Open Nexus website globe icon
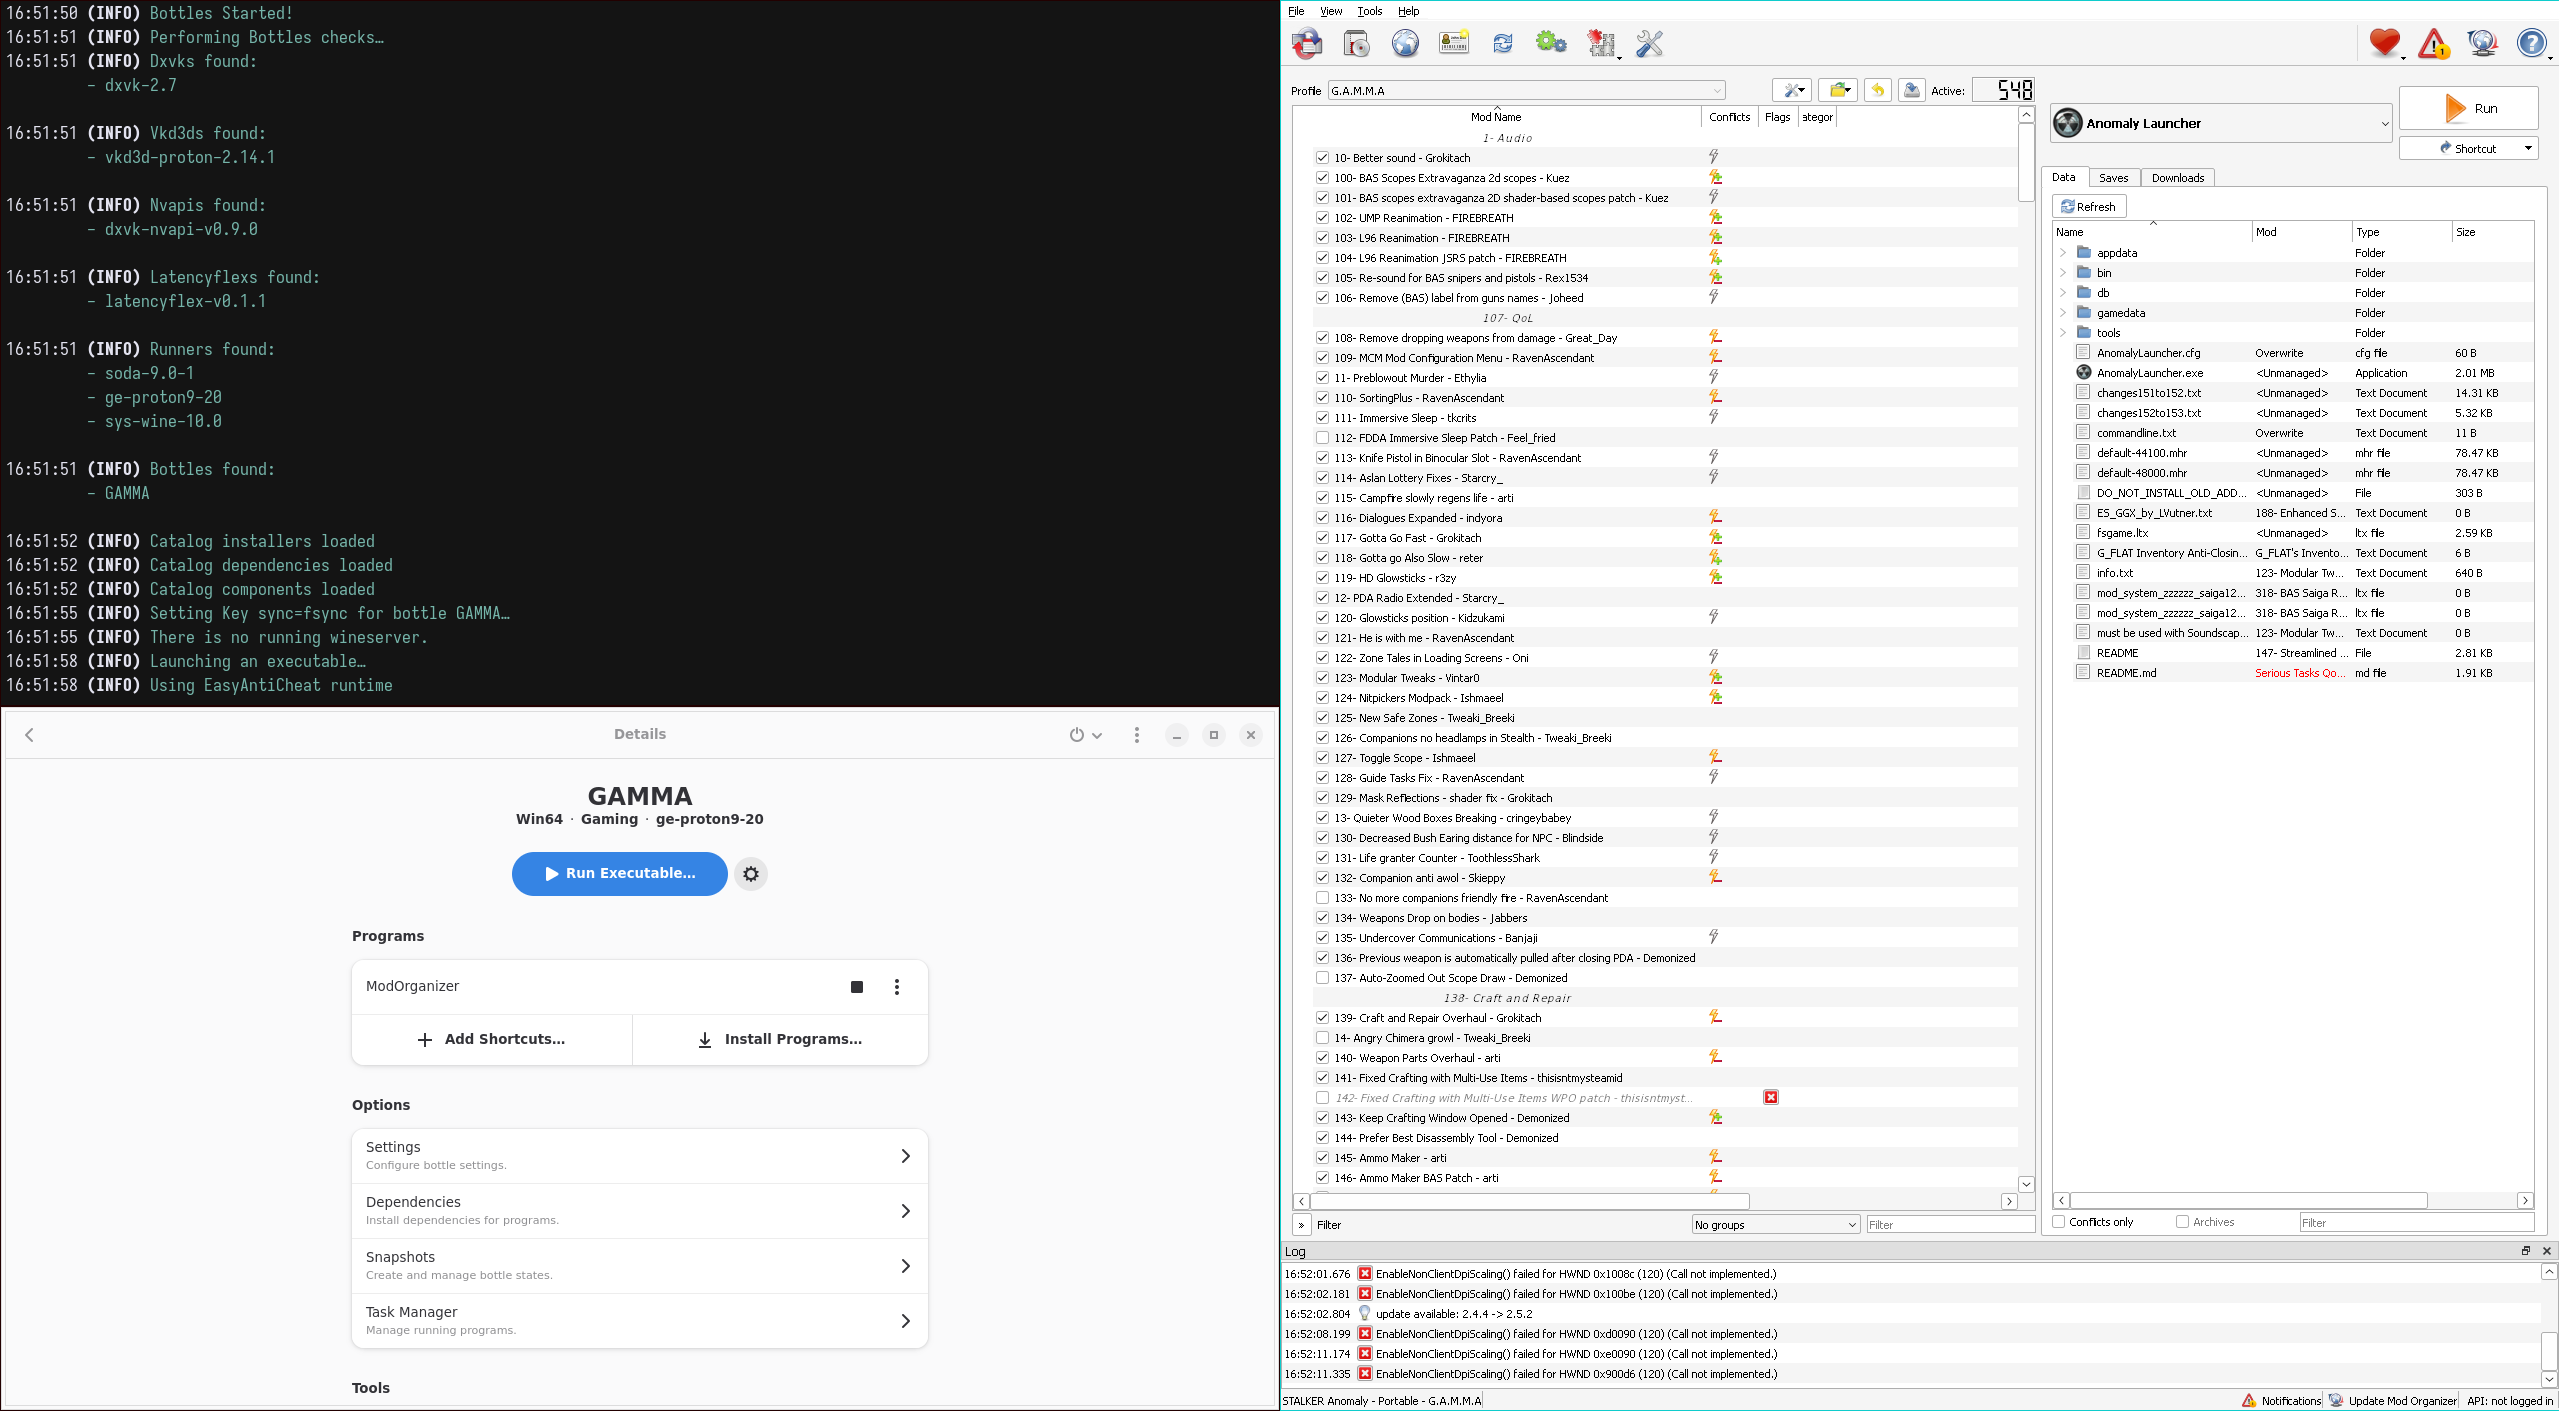This screenshot has width=2559, height=1411. click(x=1405, y=43)
